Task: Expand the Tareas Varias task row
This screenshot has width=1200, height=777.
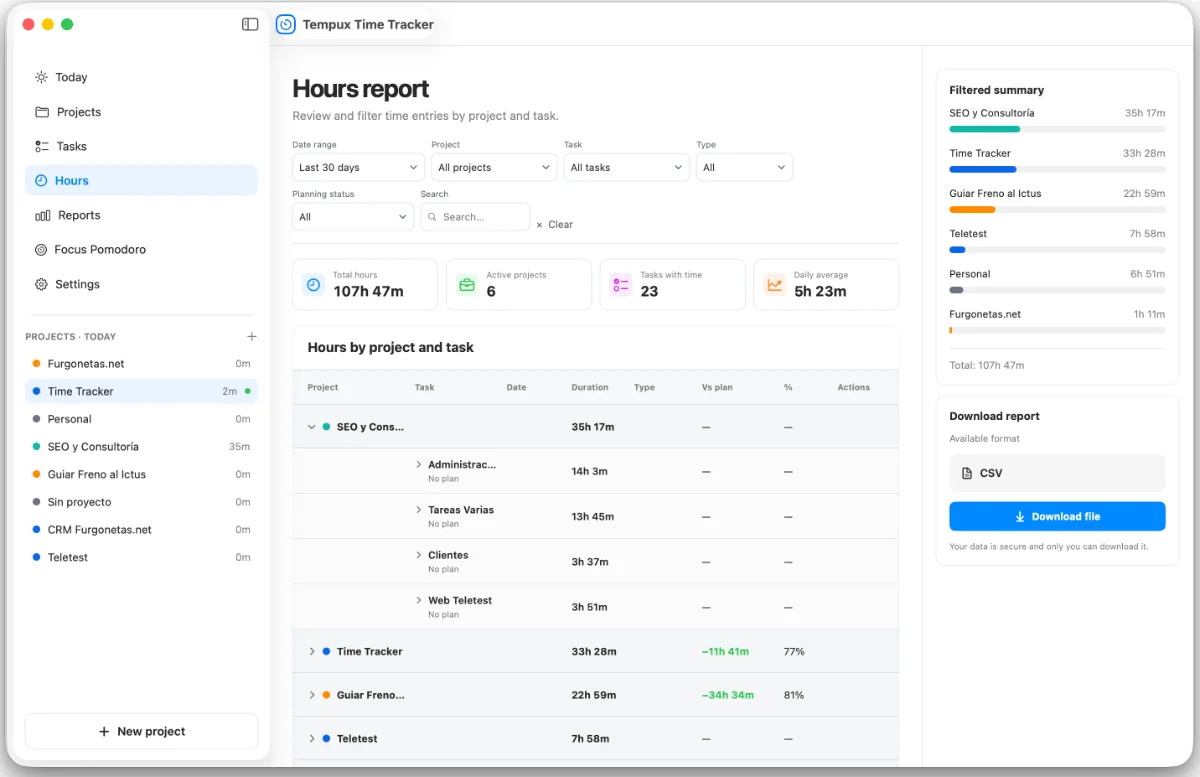Action: (419, 510)
